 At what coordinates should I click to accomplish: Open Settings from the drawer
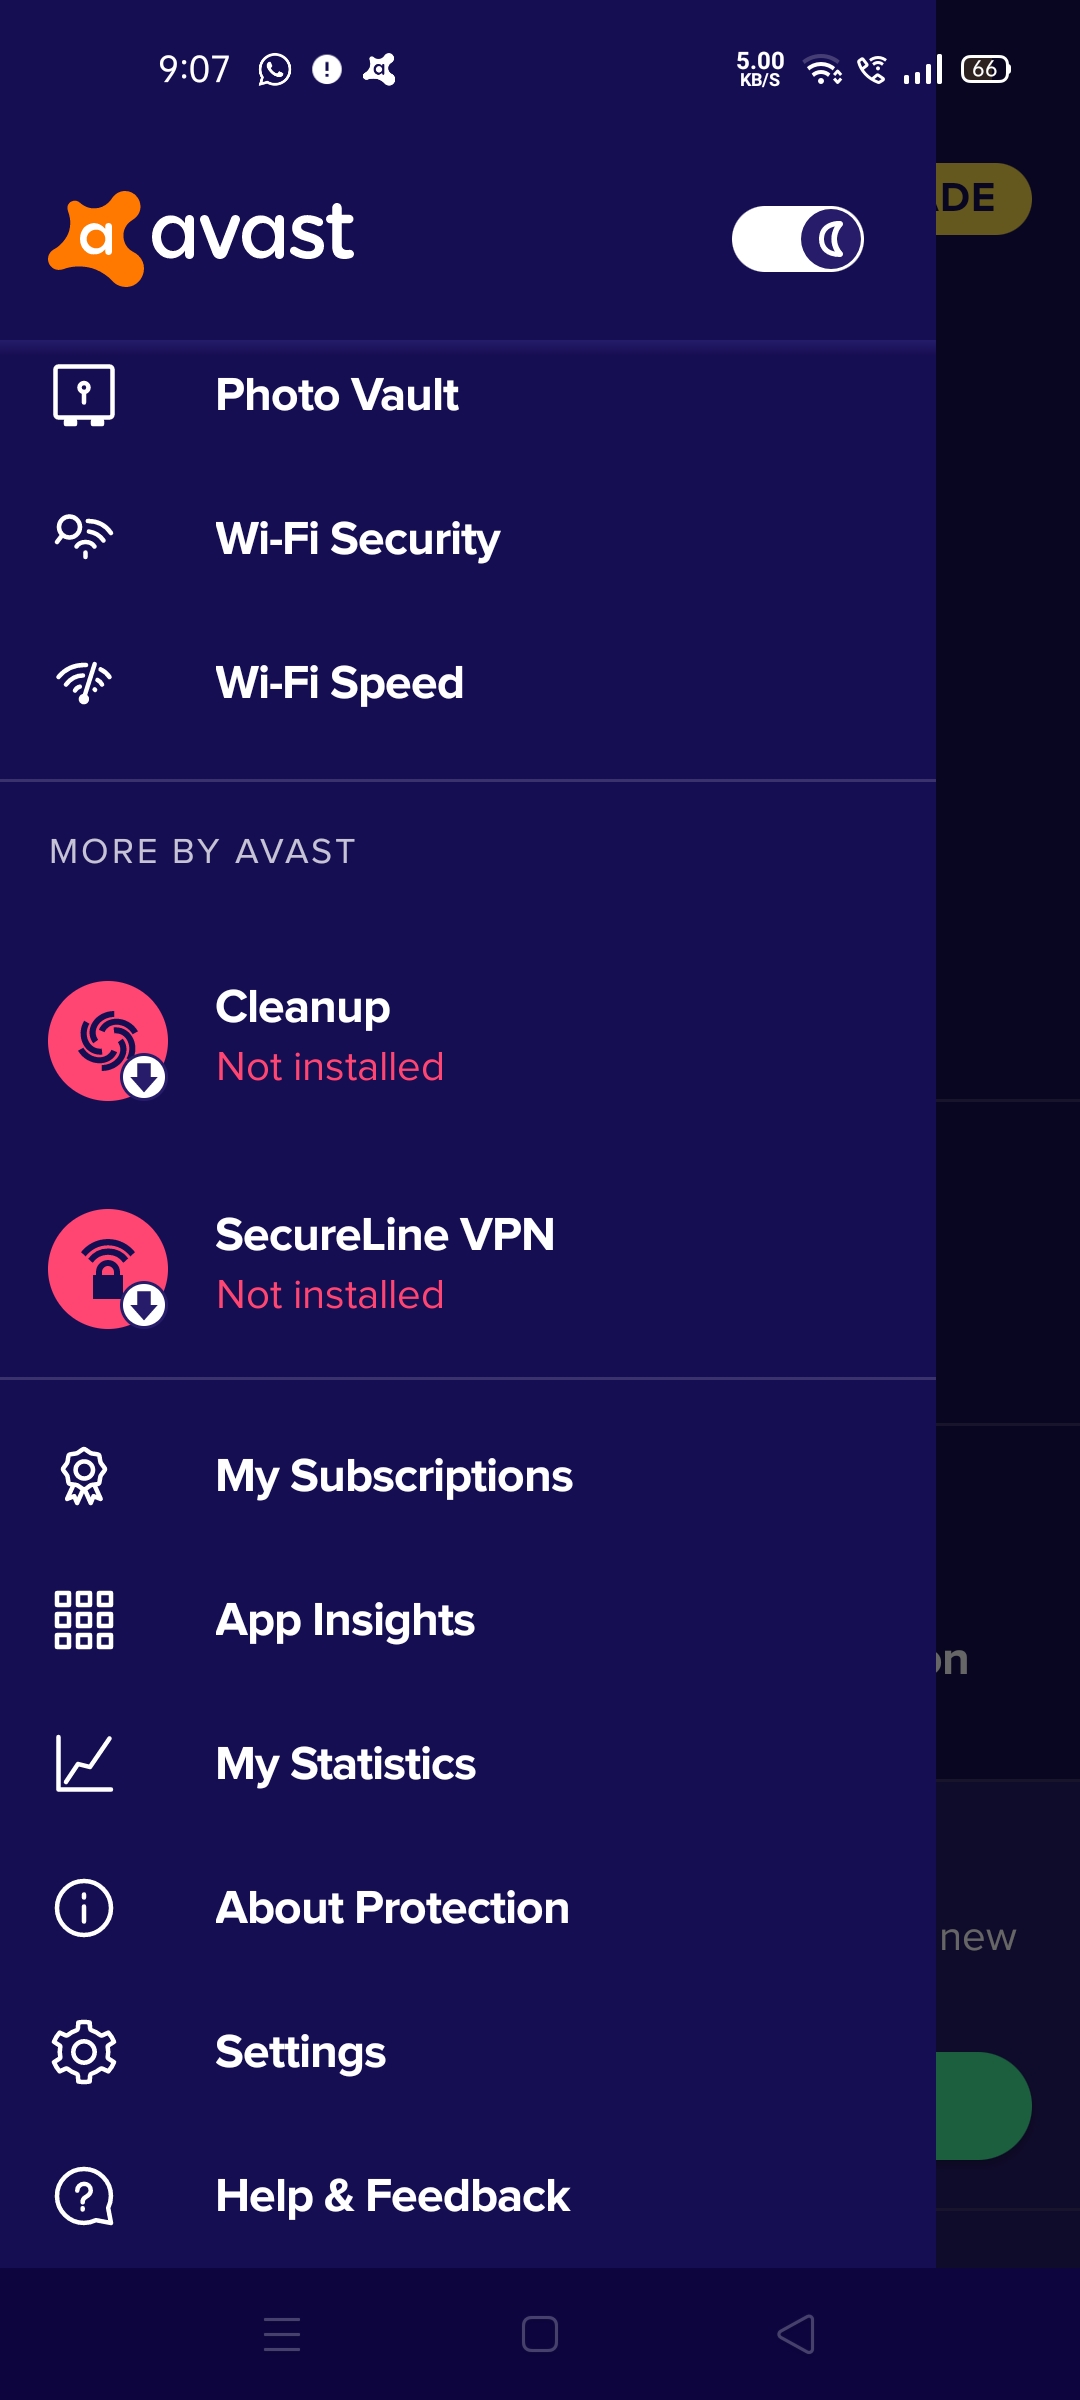pos(300,2052)
